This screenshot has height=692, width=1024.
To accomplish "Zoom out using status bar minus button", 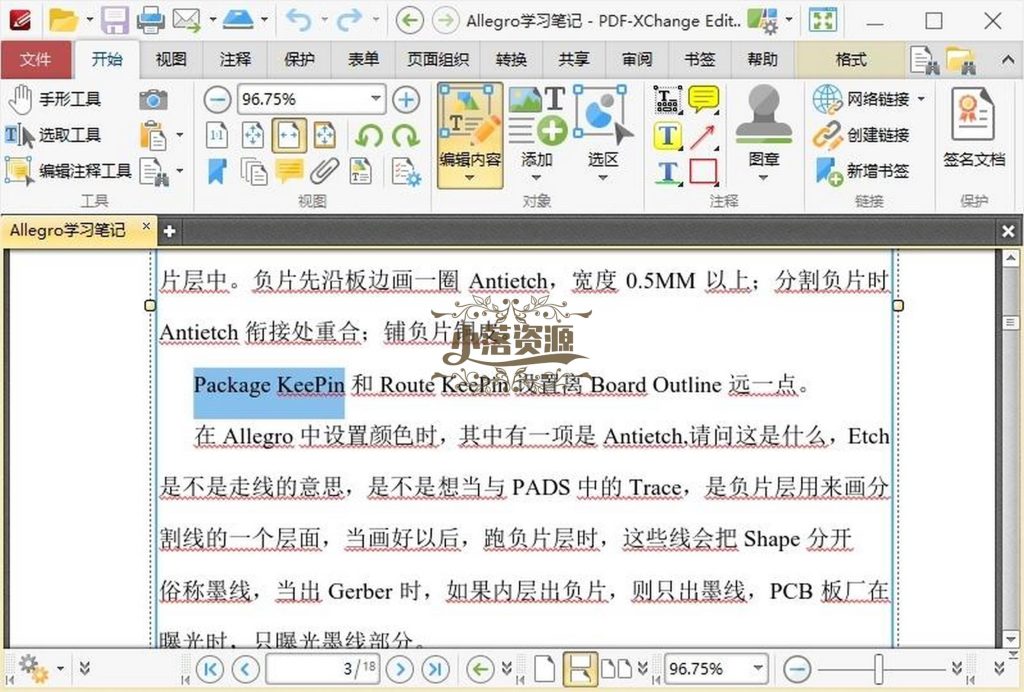I will pos(797,669).
